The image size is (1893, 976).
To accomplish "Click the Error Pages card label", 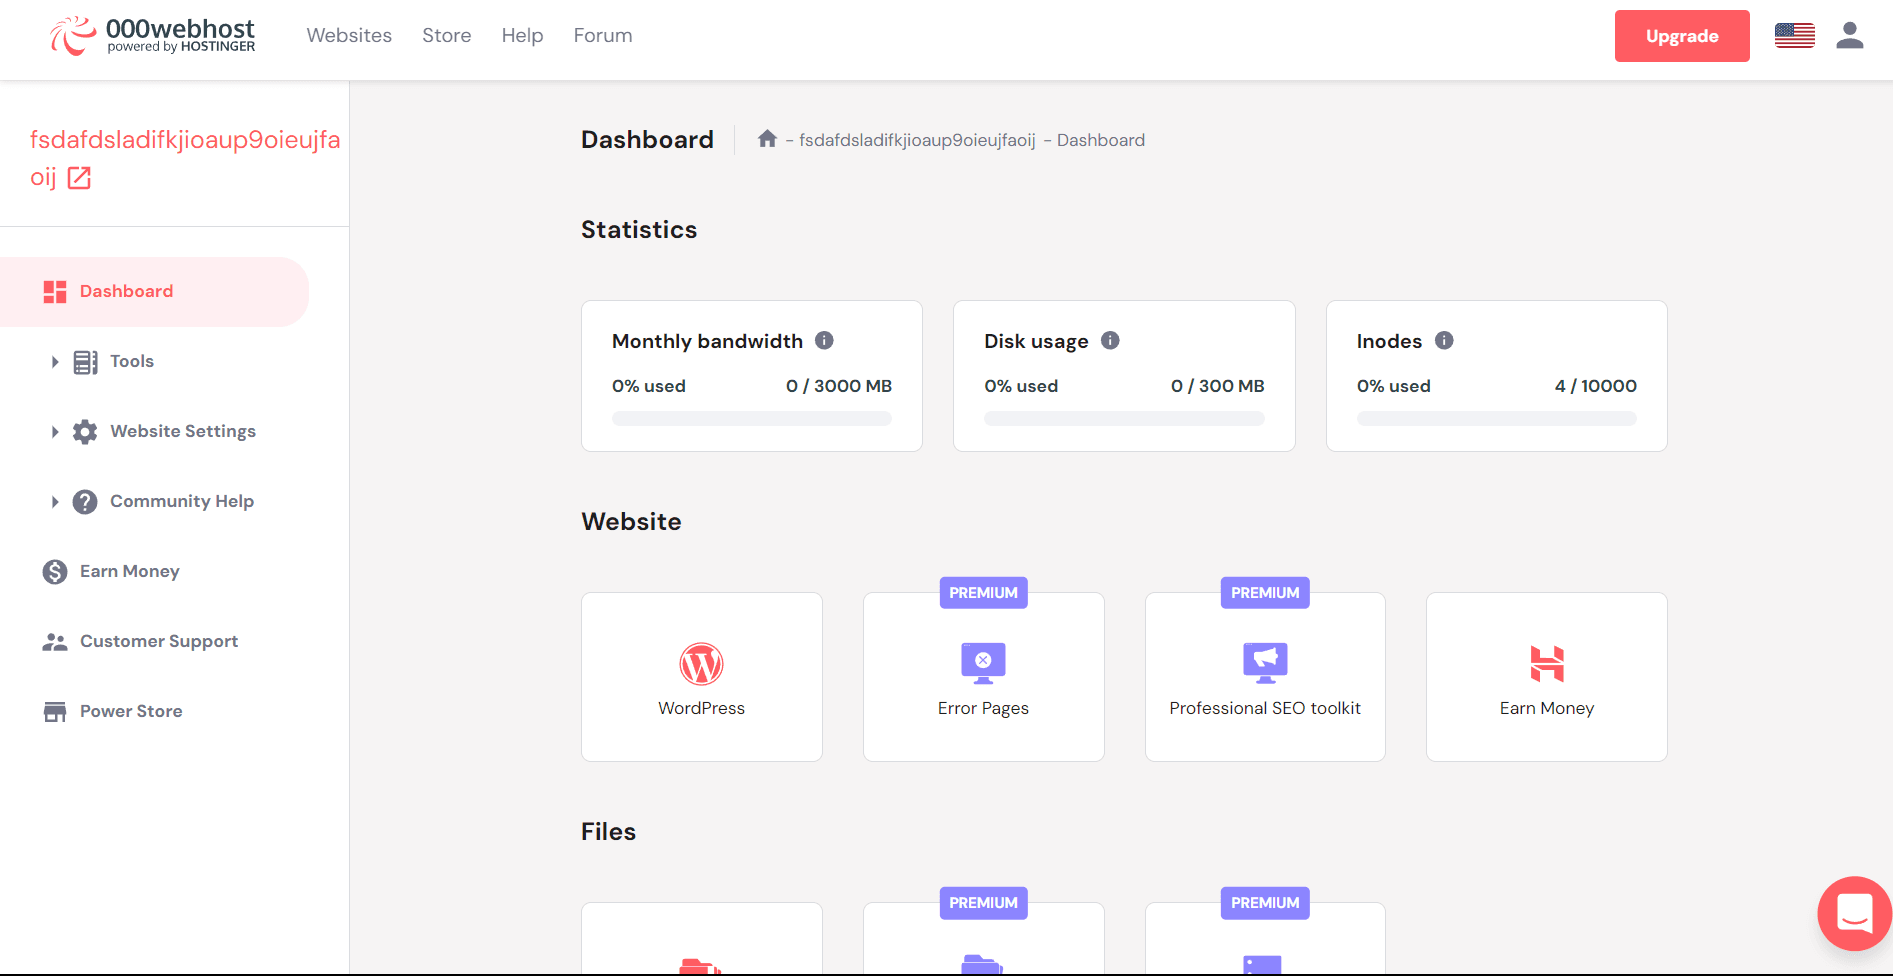I will (x=983, y=708).
